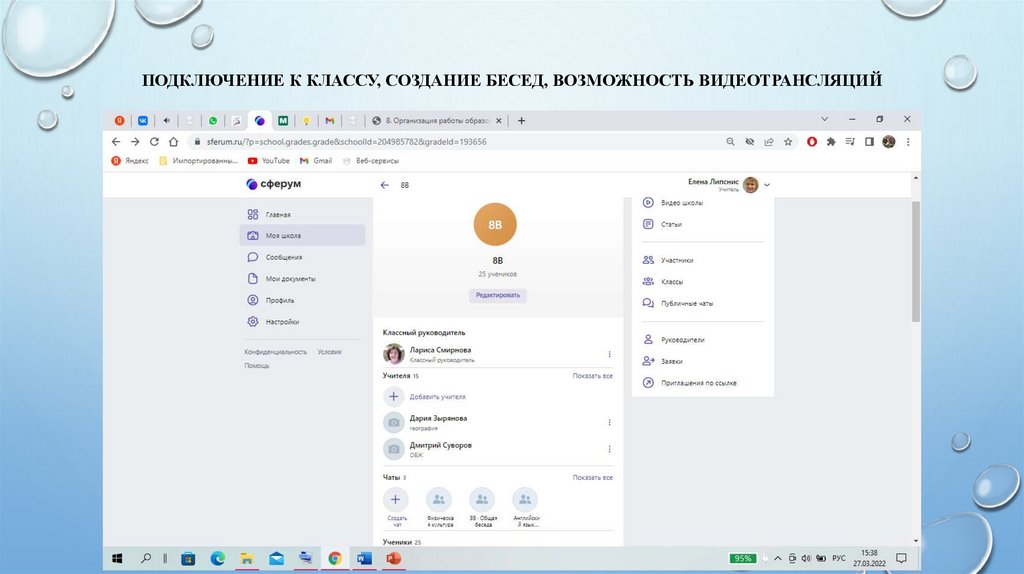This screenshot has height=574, width=1024.
Task: Open Веб-сервисы bookmark
Action: (x=370, y=161)
